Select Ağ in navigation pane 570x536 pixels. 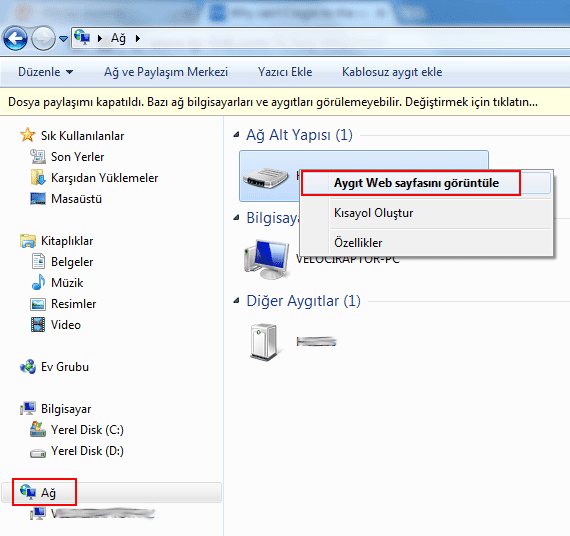click(48, 493)
